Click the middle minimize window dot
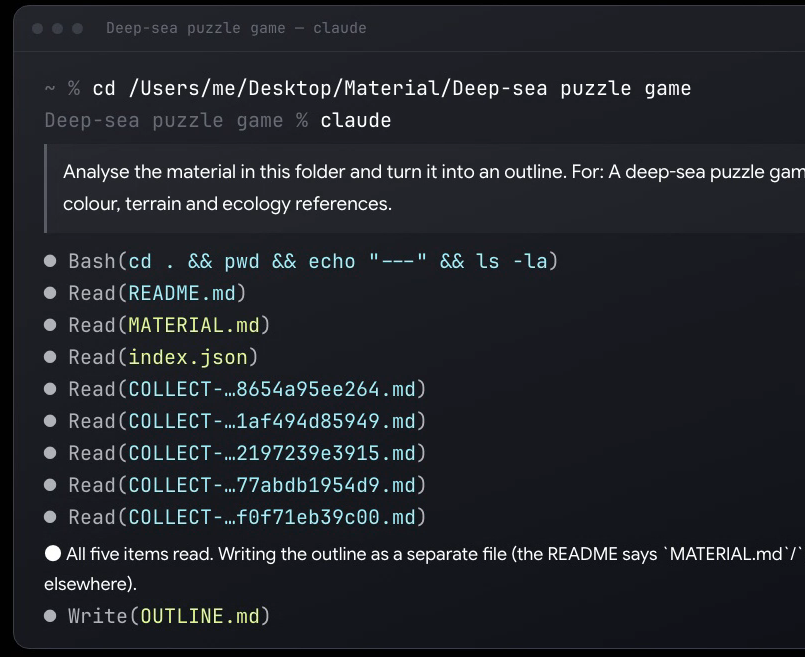This screenshot has height=657, width=805. click(x=58, y=28)
